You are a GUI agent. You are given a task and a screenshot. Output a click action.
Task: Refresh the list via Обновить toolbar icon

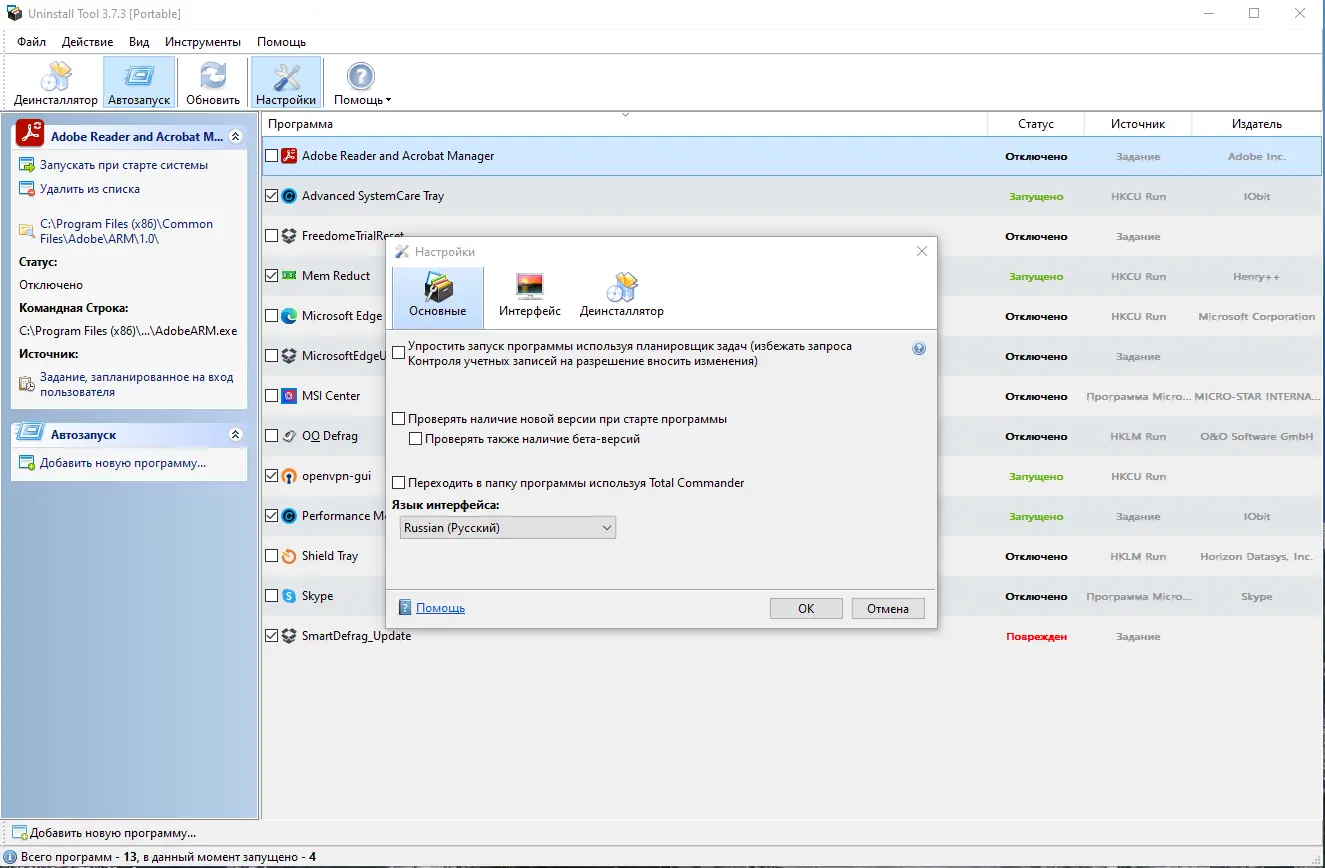211,80
